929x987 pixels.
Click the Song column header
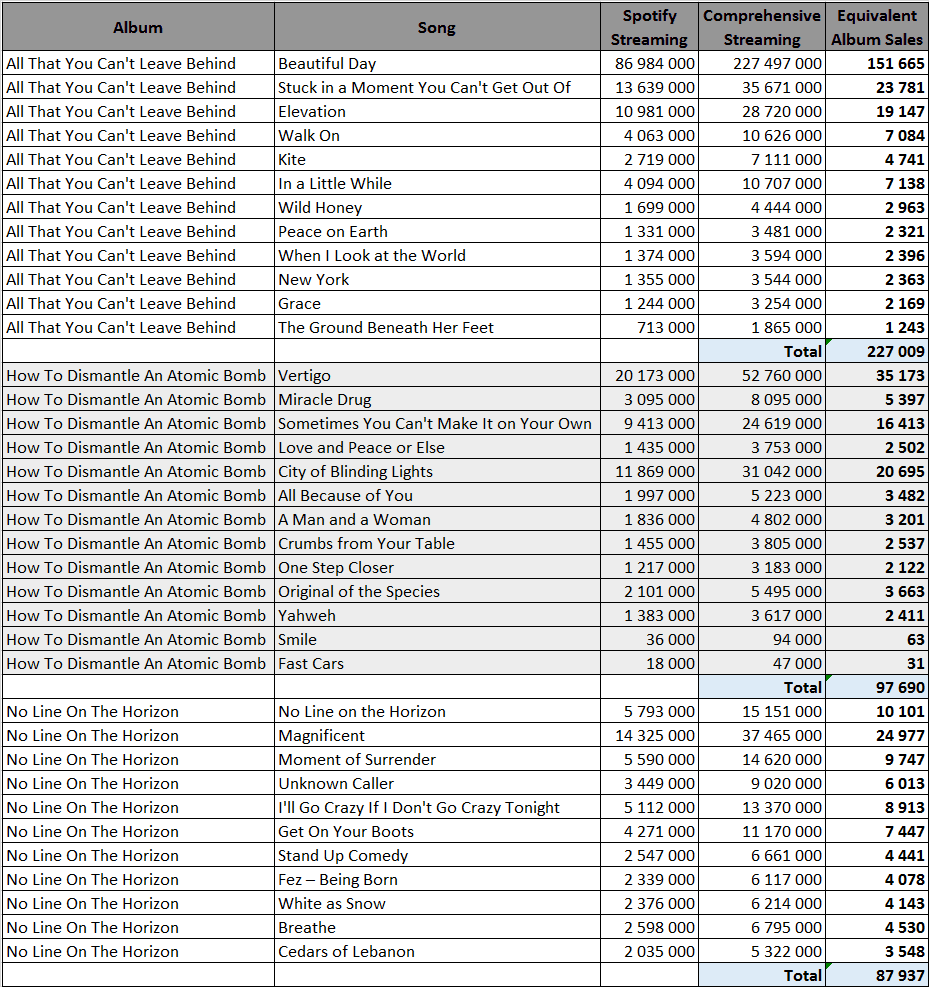click(437, 27)
